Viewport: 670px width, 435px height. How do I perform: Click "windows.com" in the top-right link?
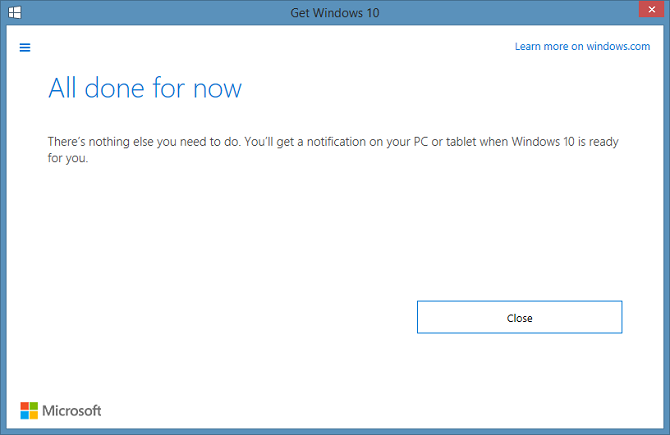[x=619, y=47]
